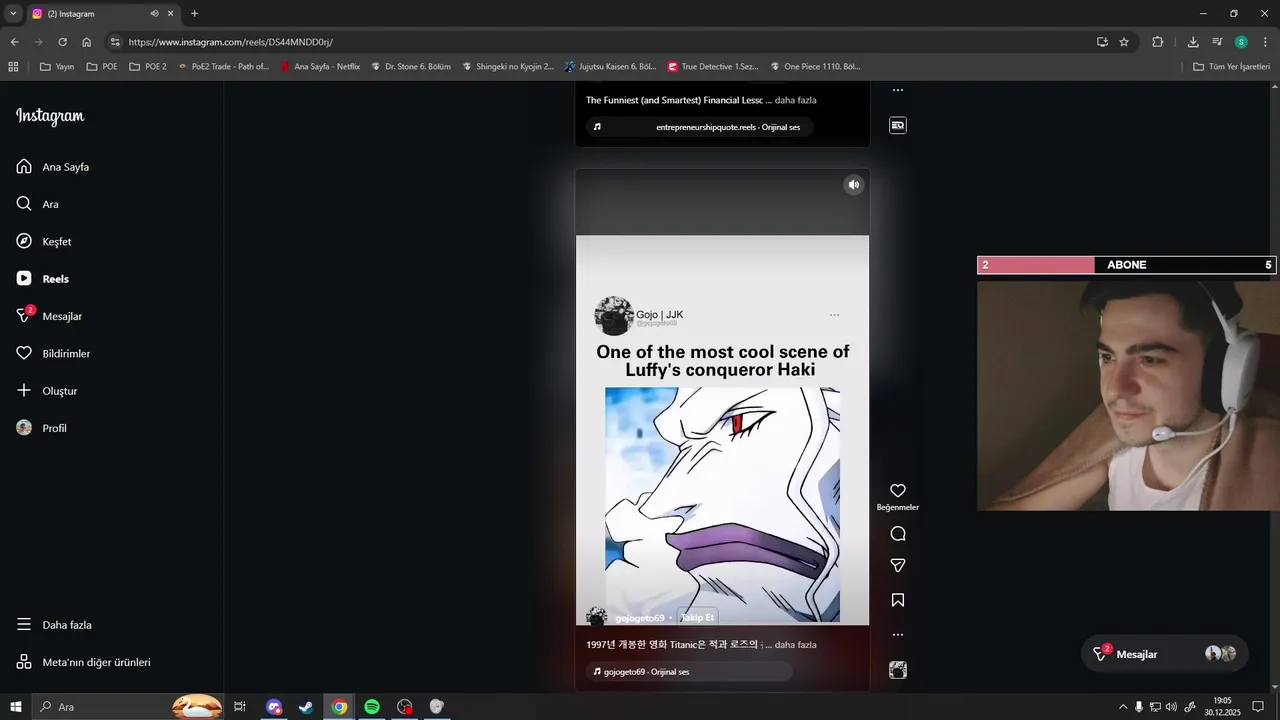Open the Profil page
This screenshot has width=1280, height=720.
(42, 428)
